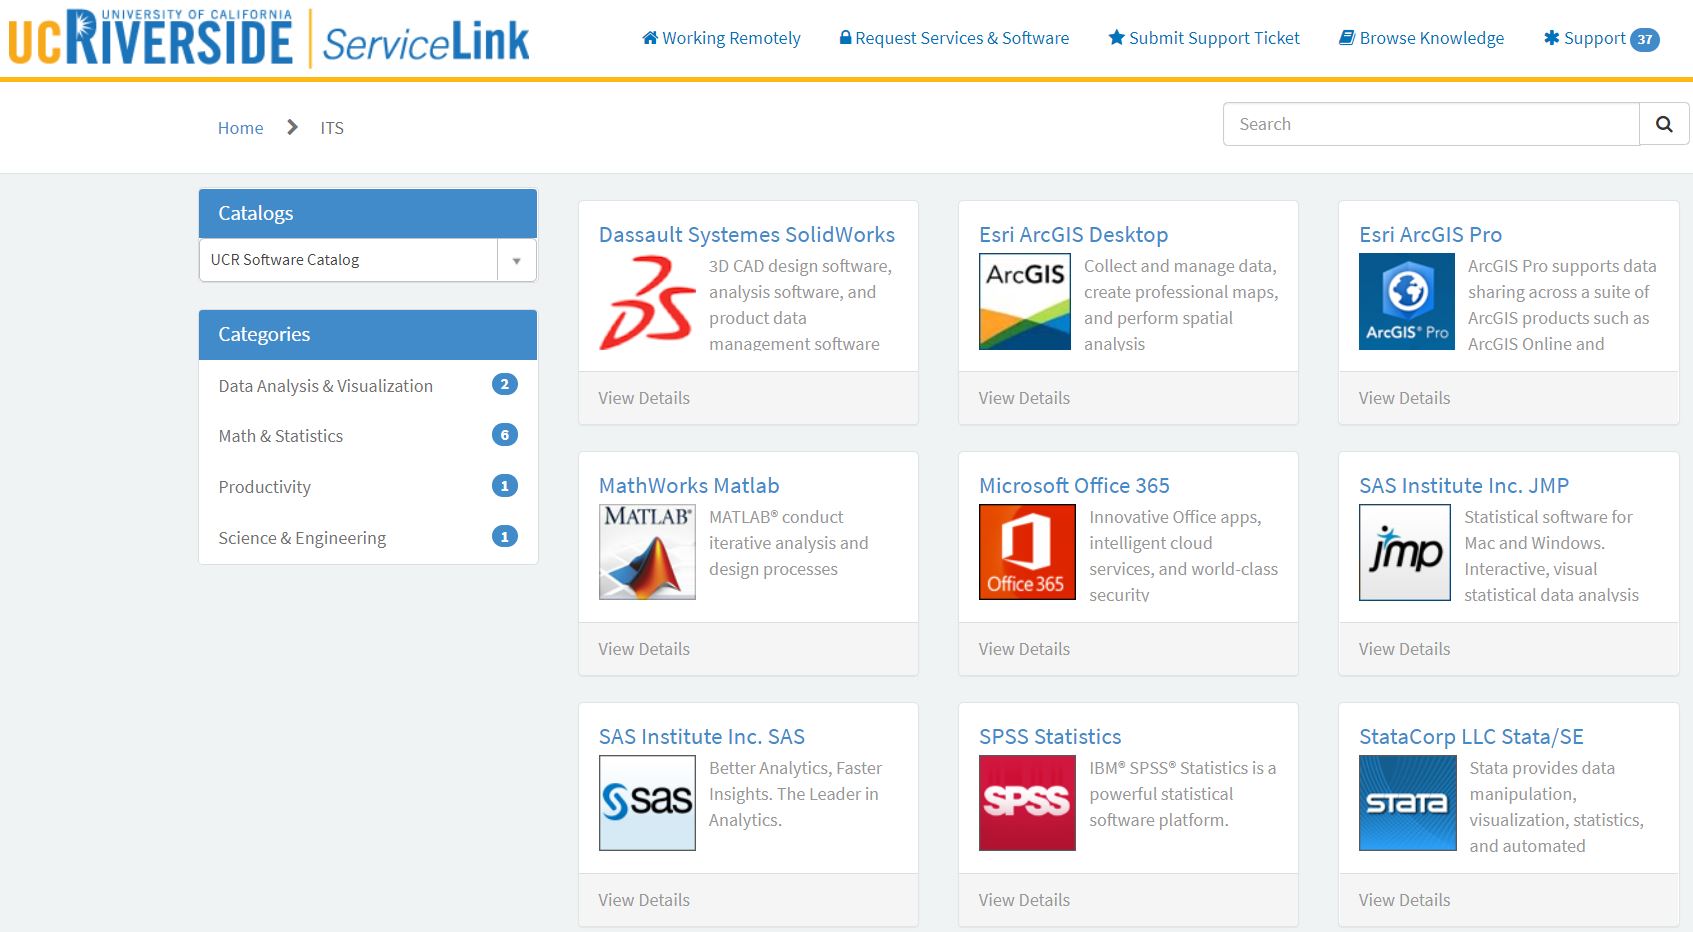Click the MATLAB logo thumbnail
This screenshot has height=932, width=1693.
[x=647, y=552]
